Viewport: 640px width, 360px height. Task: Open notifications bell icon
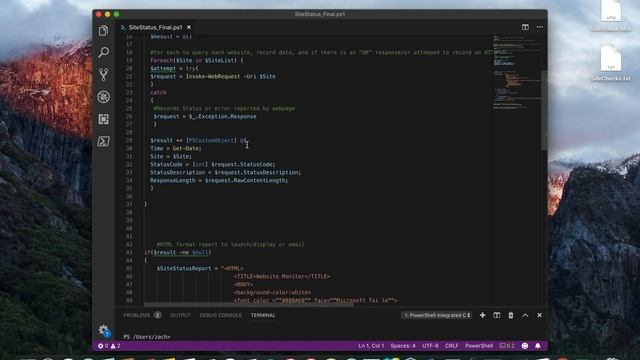(x=538, y=346)
